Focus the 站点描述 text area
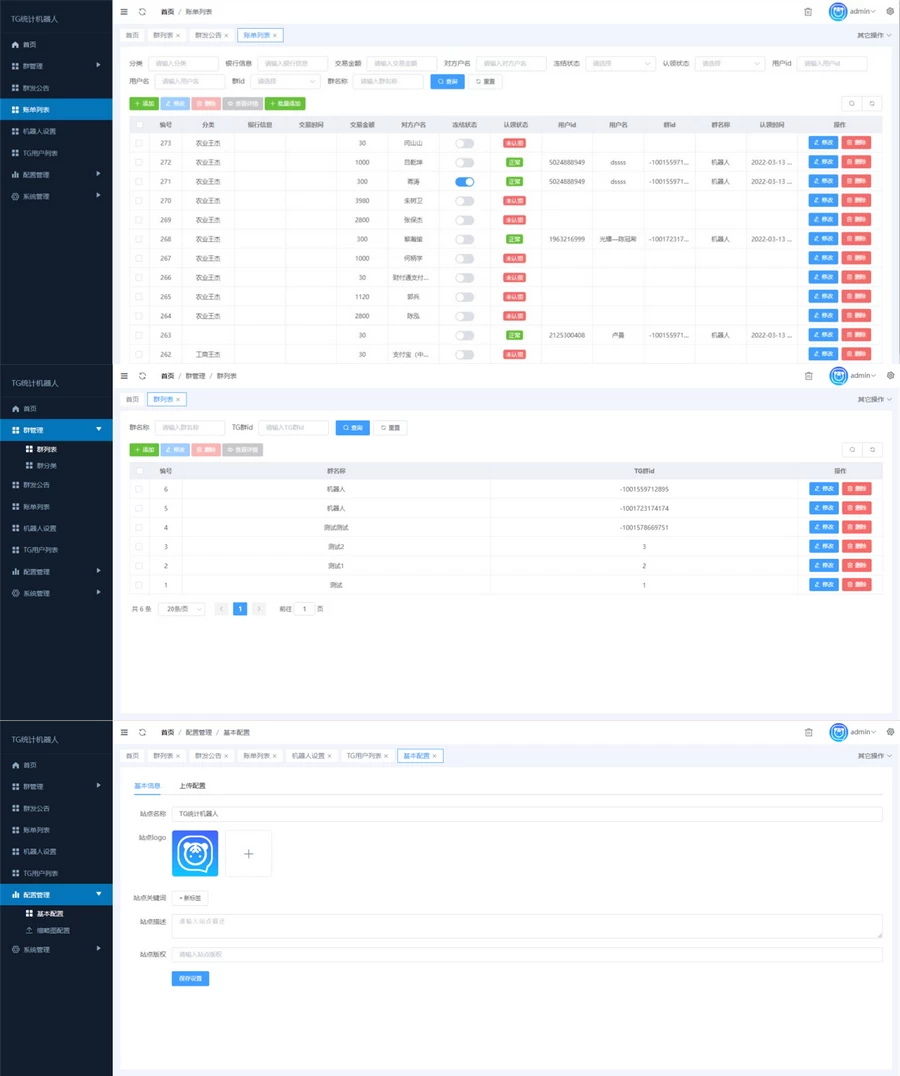This screenshot has height=1076, width=900. point(526,926)
